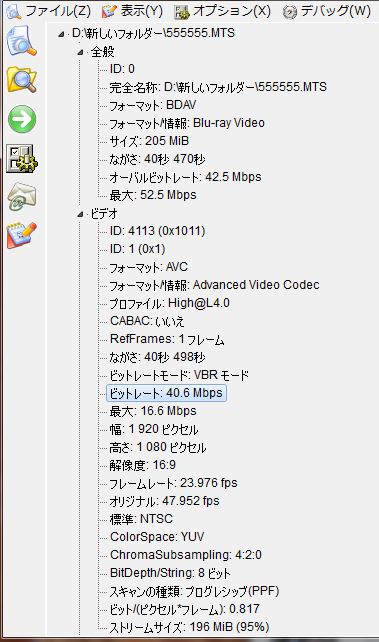This screenshot has height=642, width=379.
Task: Select the BitDepth/String: 8 ビット row
Action: pos(170,573)
